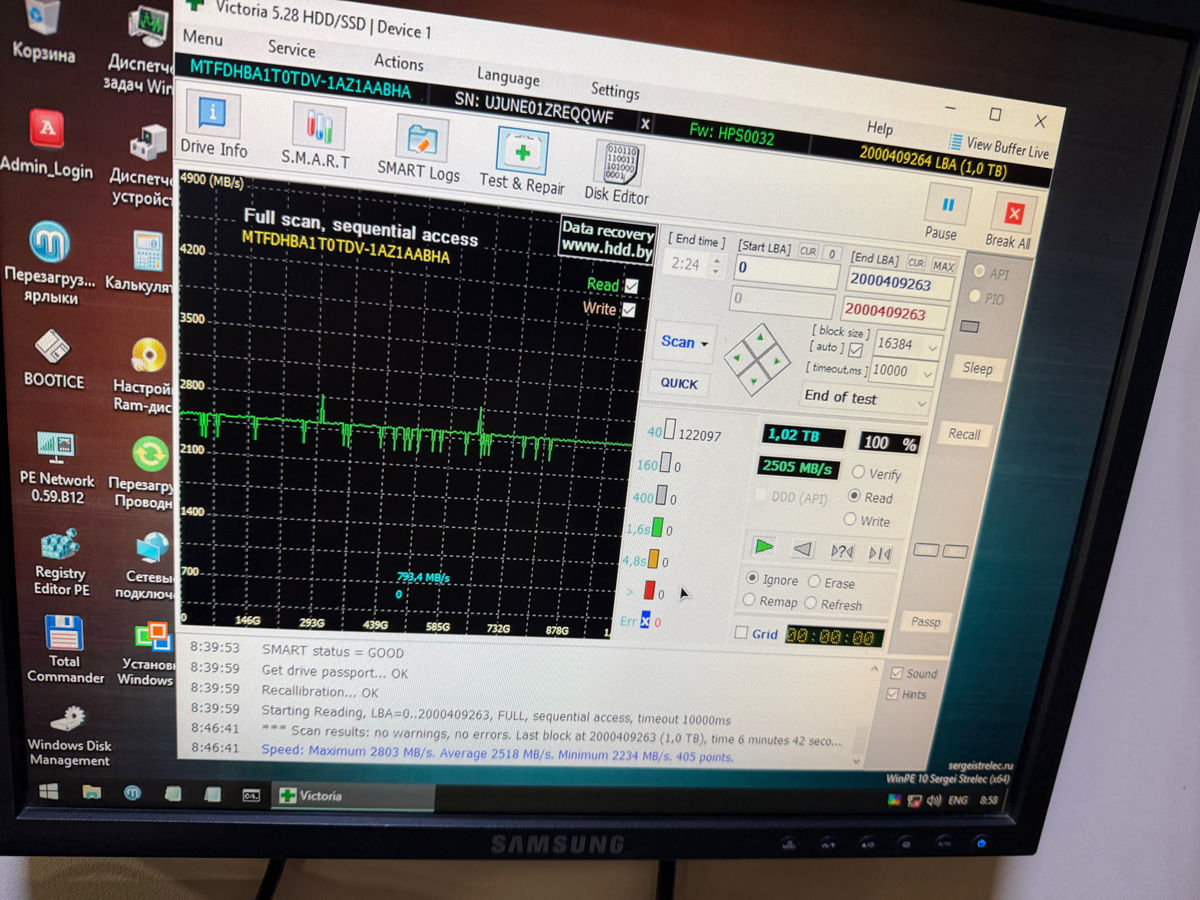Disable the Read graph checkbox
This screenshot has width=1200, height=900.
coord(631,286)
